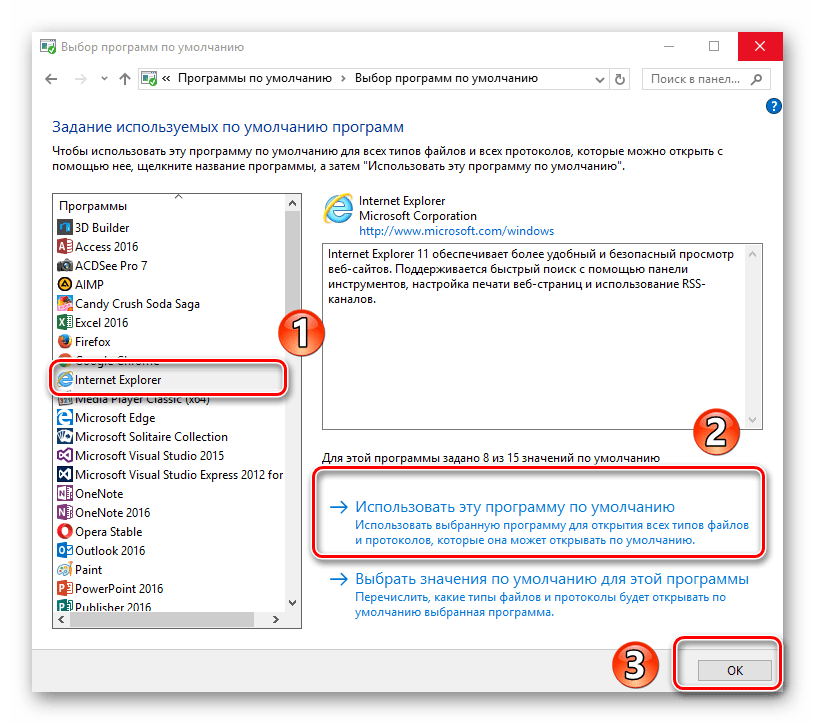Viewport: 815px width, 724px height.
Task: Open 'Выбрать значения по умолчанию для этой программы'
Action: [x=551, y=579]
